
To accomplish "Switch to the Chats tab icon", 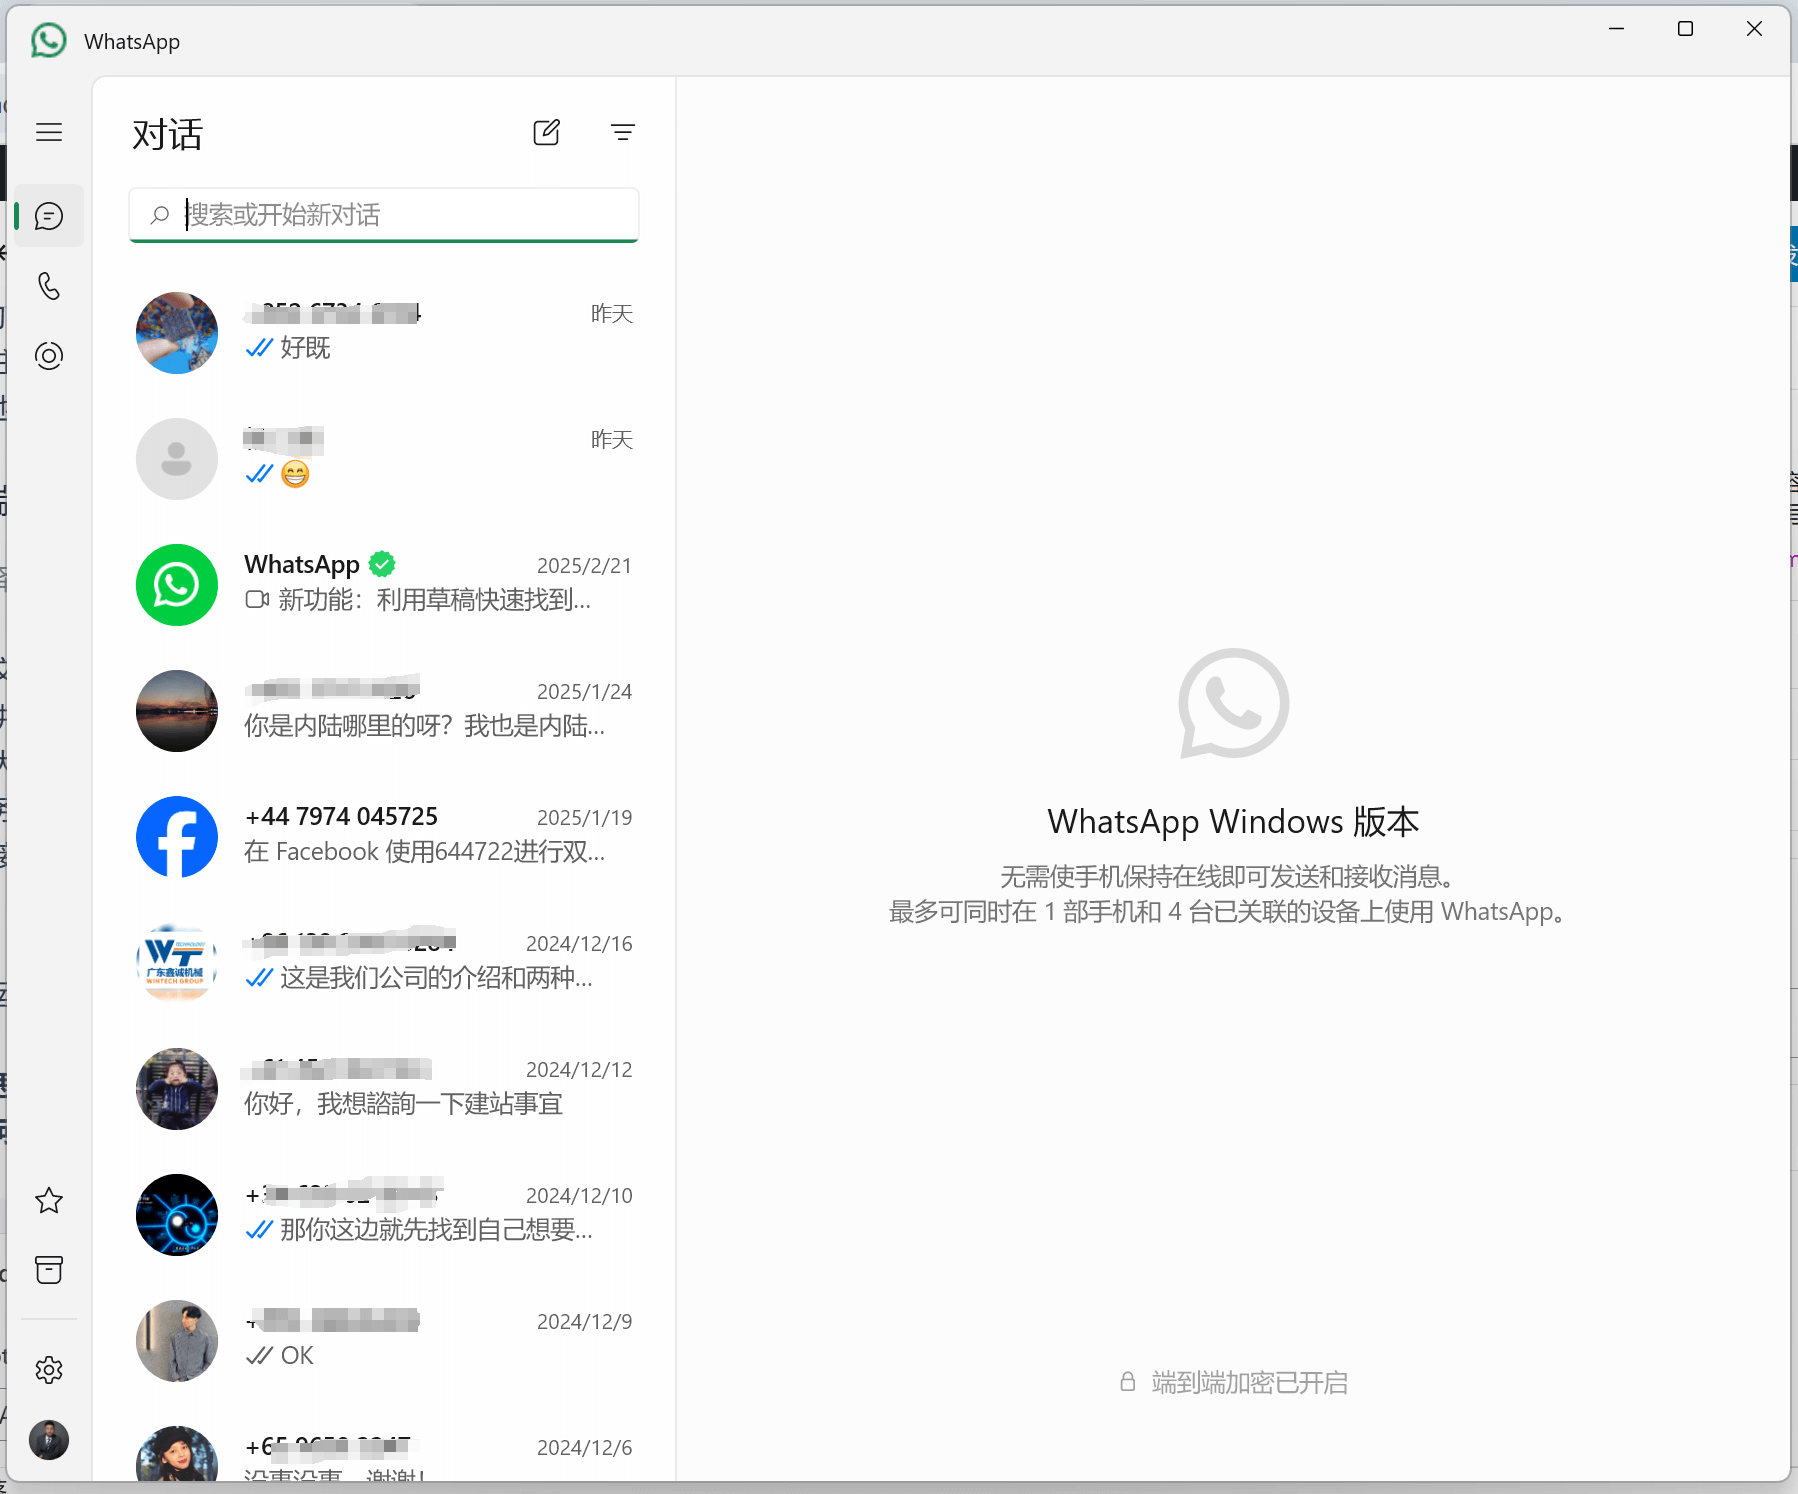I will coord(49,216).
